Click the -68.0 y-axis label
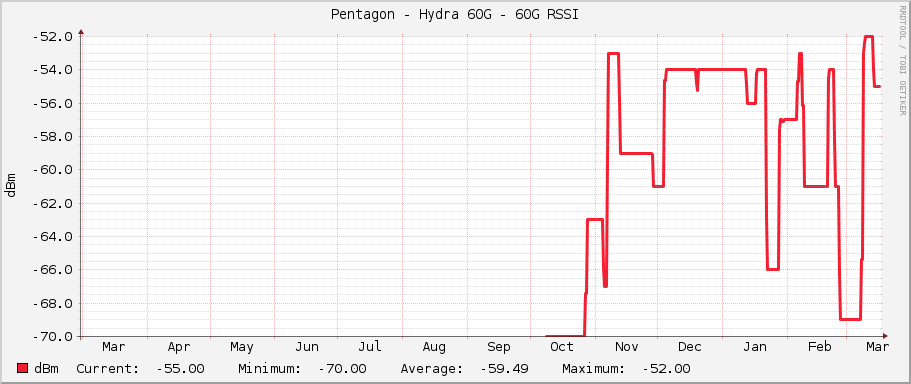The width and height of the screenshot is (911, 384). 52,303
